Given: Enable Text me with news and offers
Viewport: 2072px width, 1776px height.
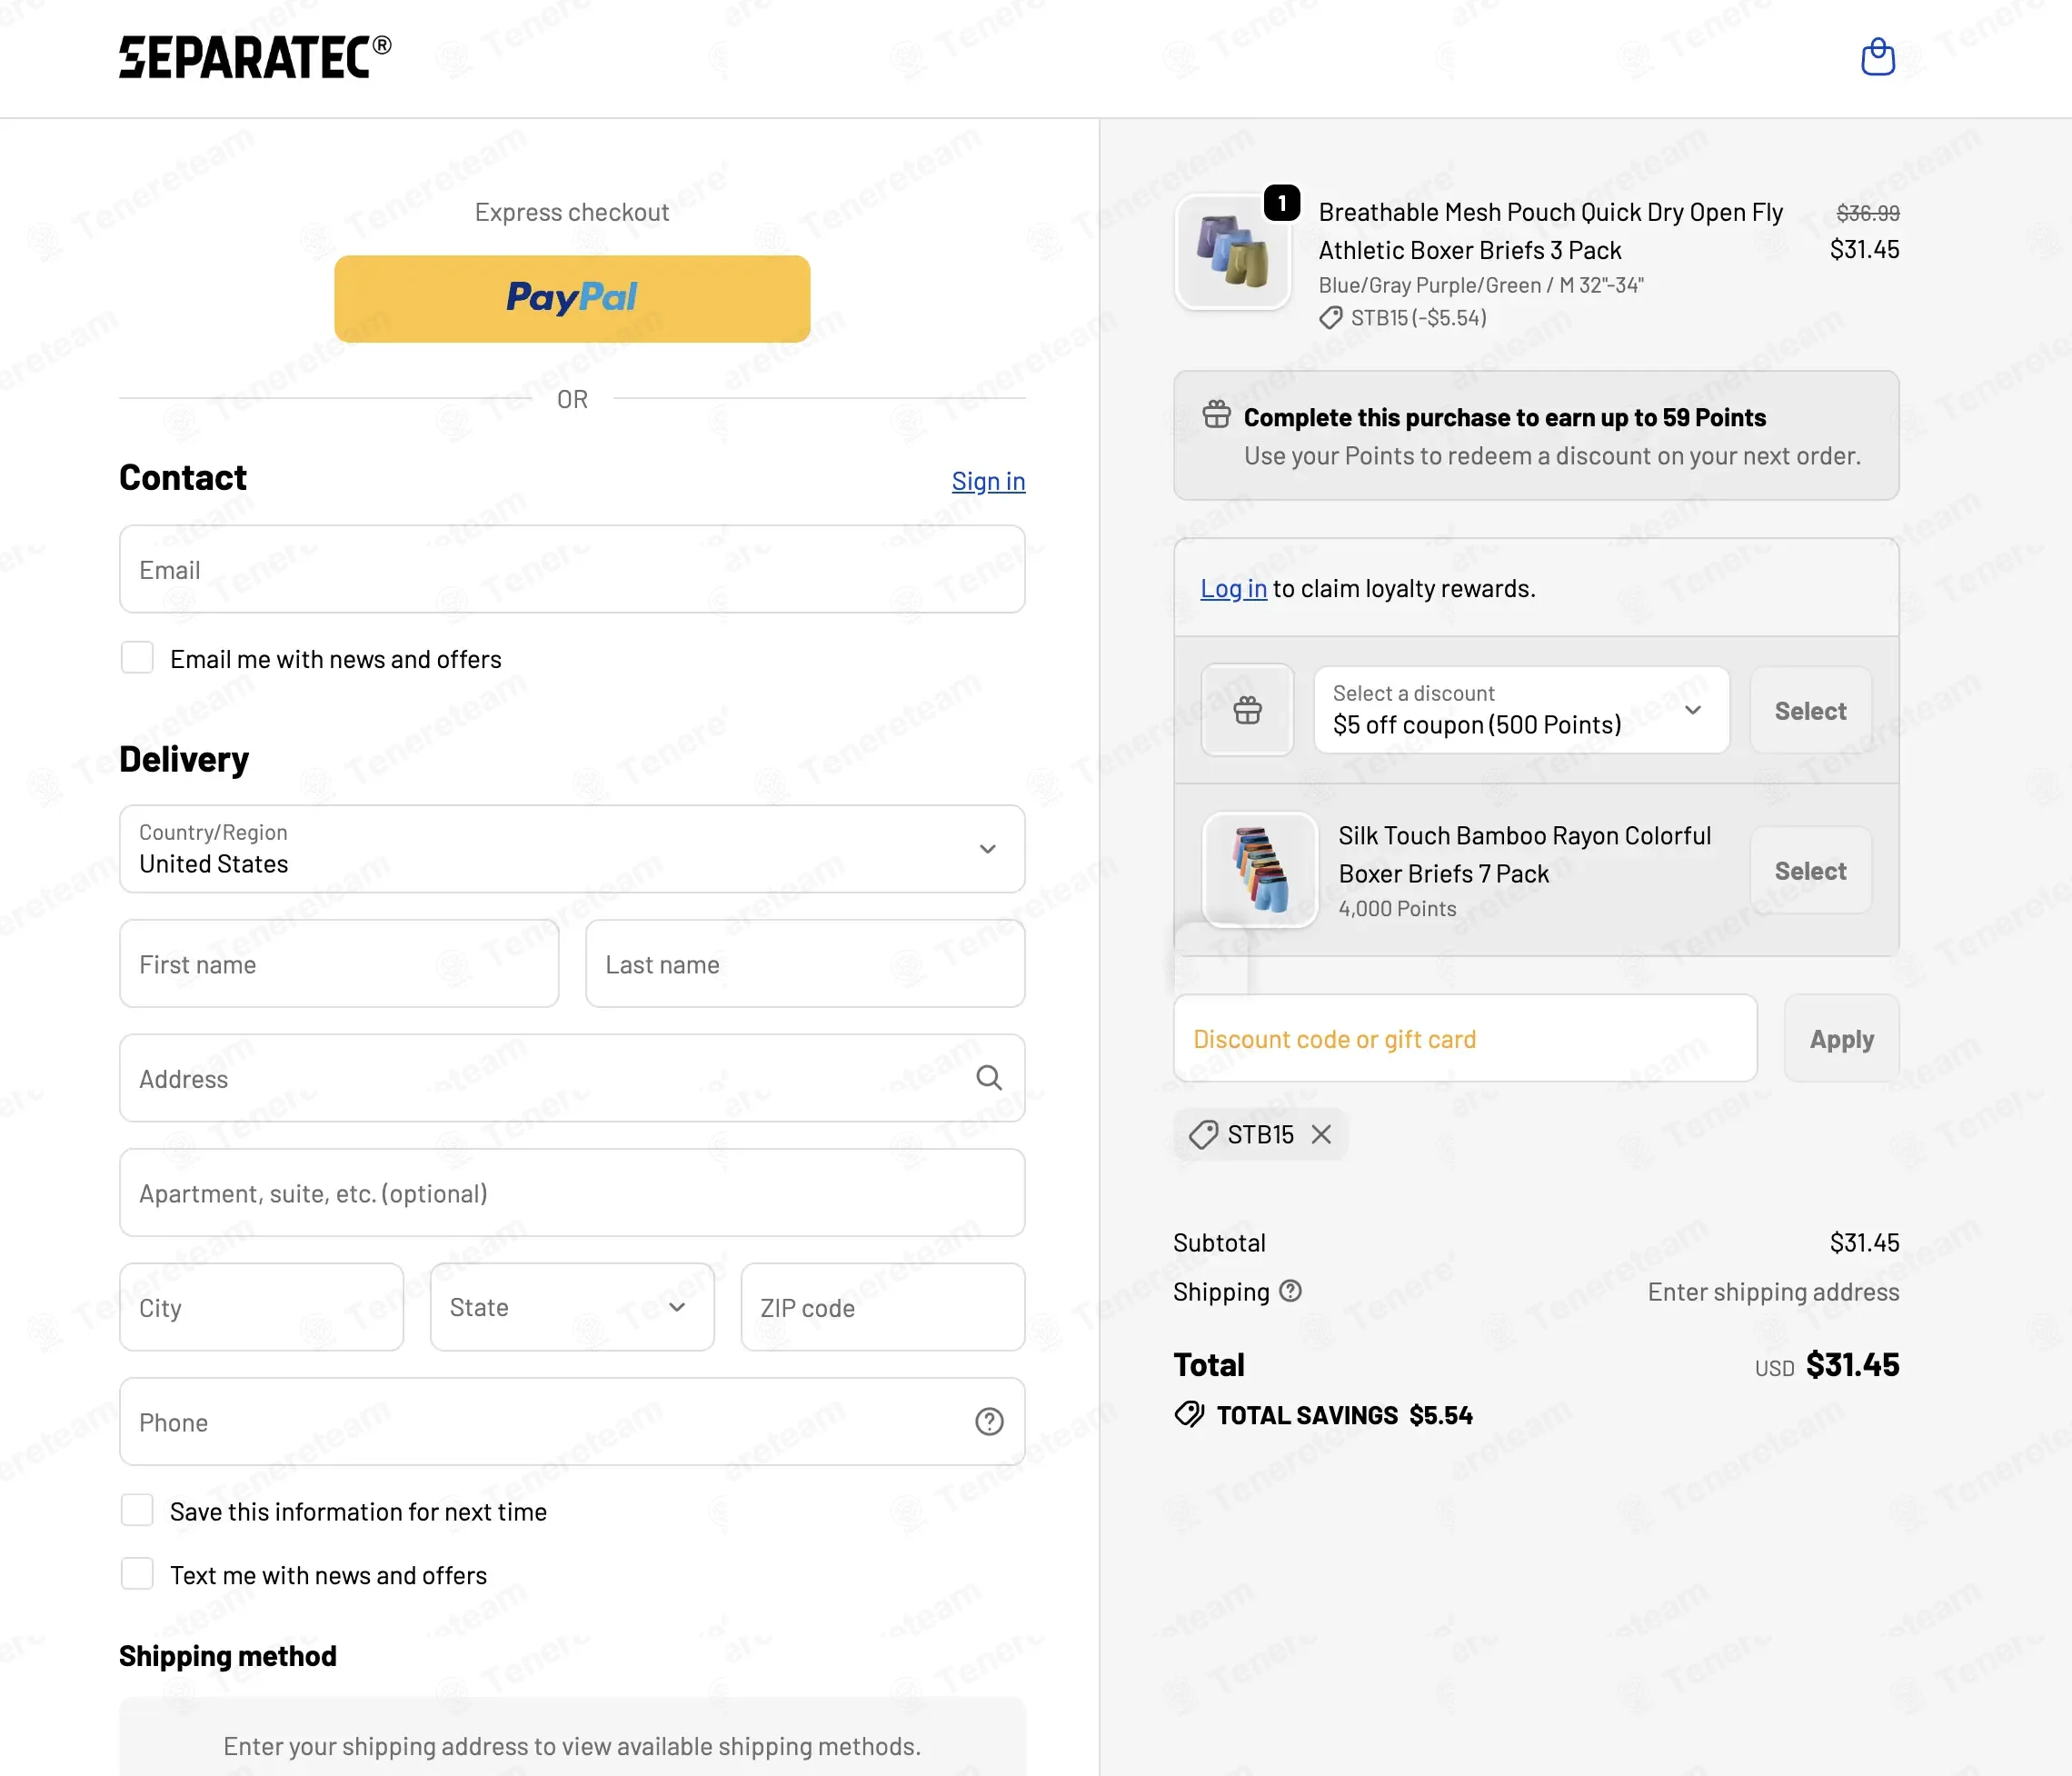Looking at the screenshot, I should [137, 1574].
